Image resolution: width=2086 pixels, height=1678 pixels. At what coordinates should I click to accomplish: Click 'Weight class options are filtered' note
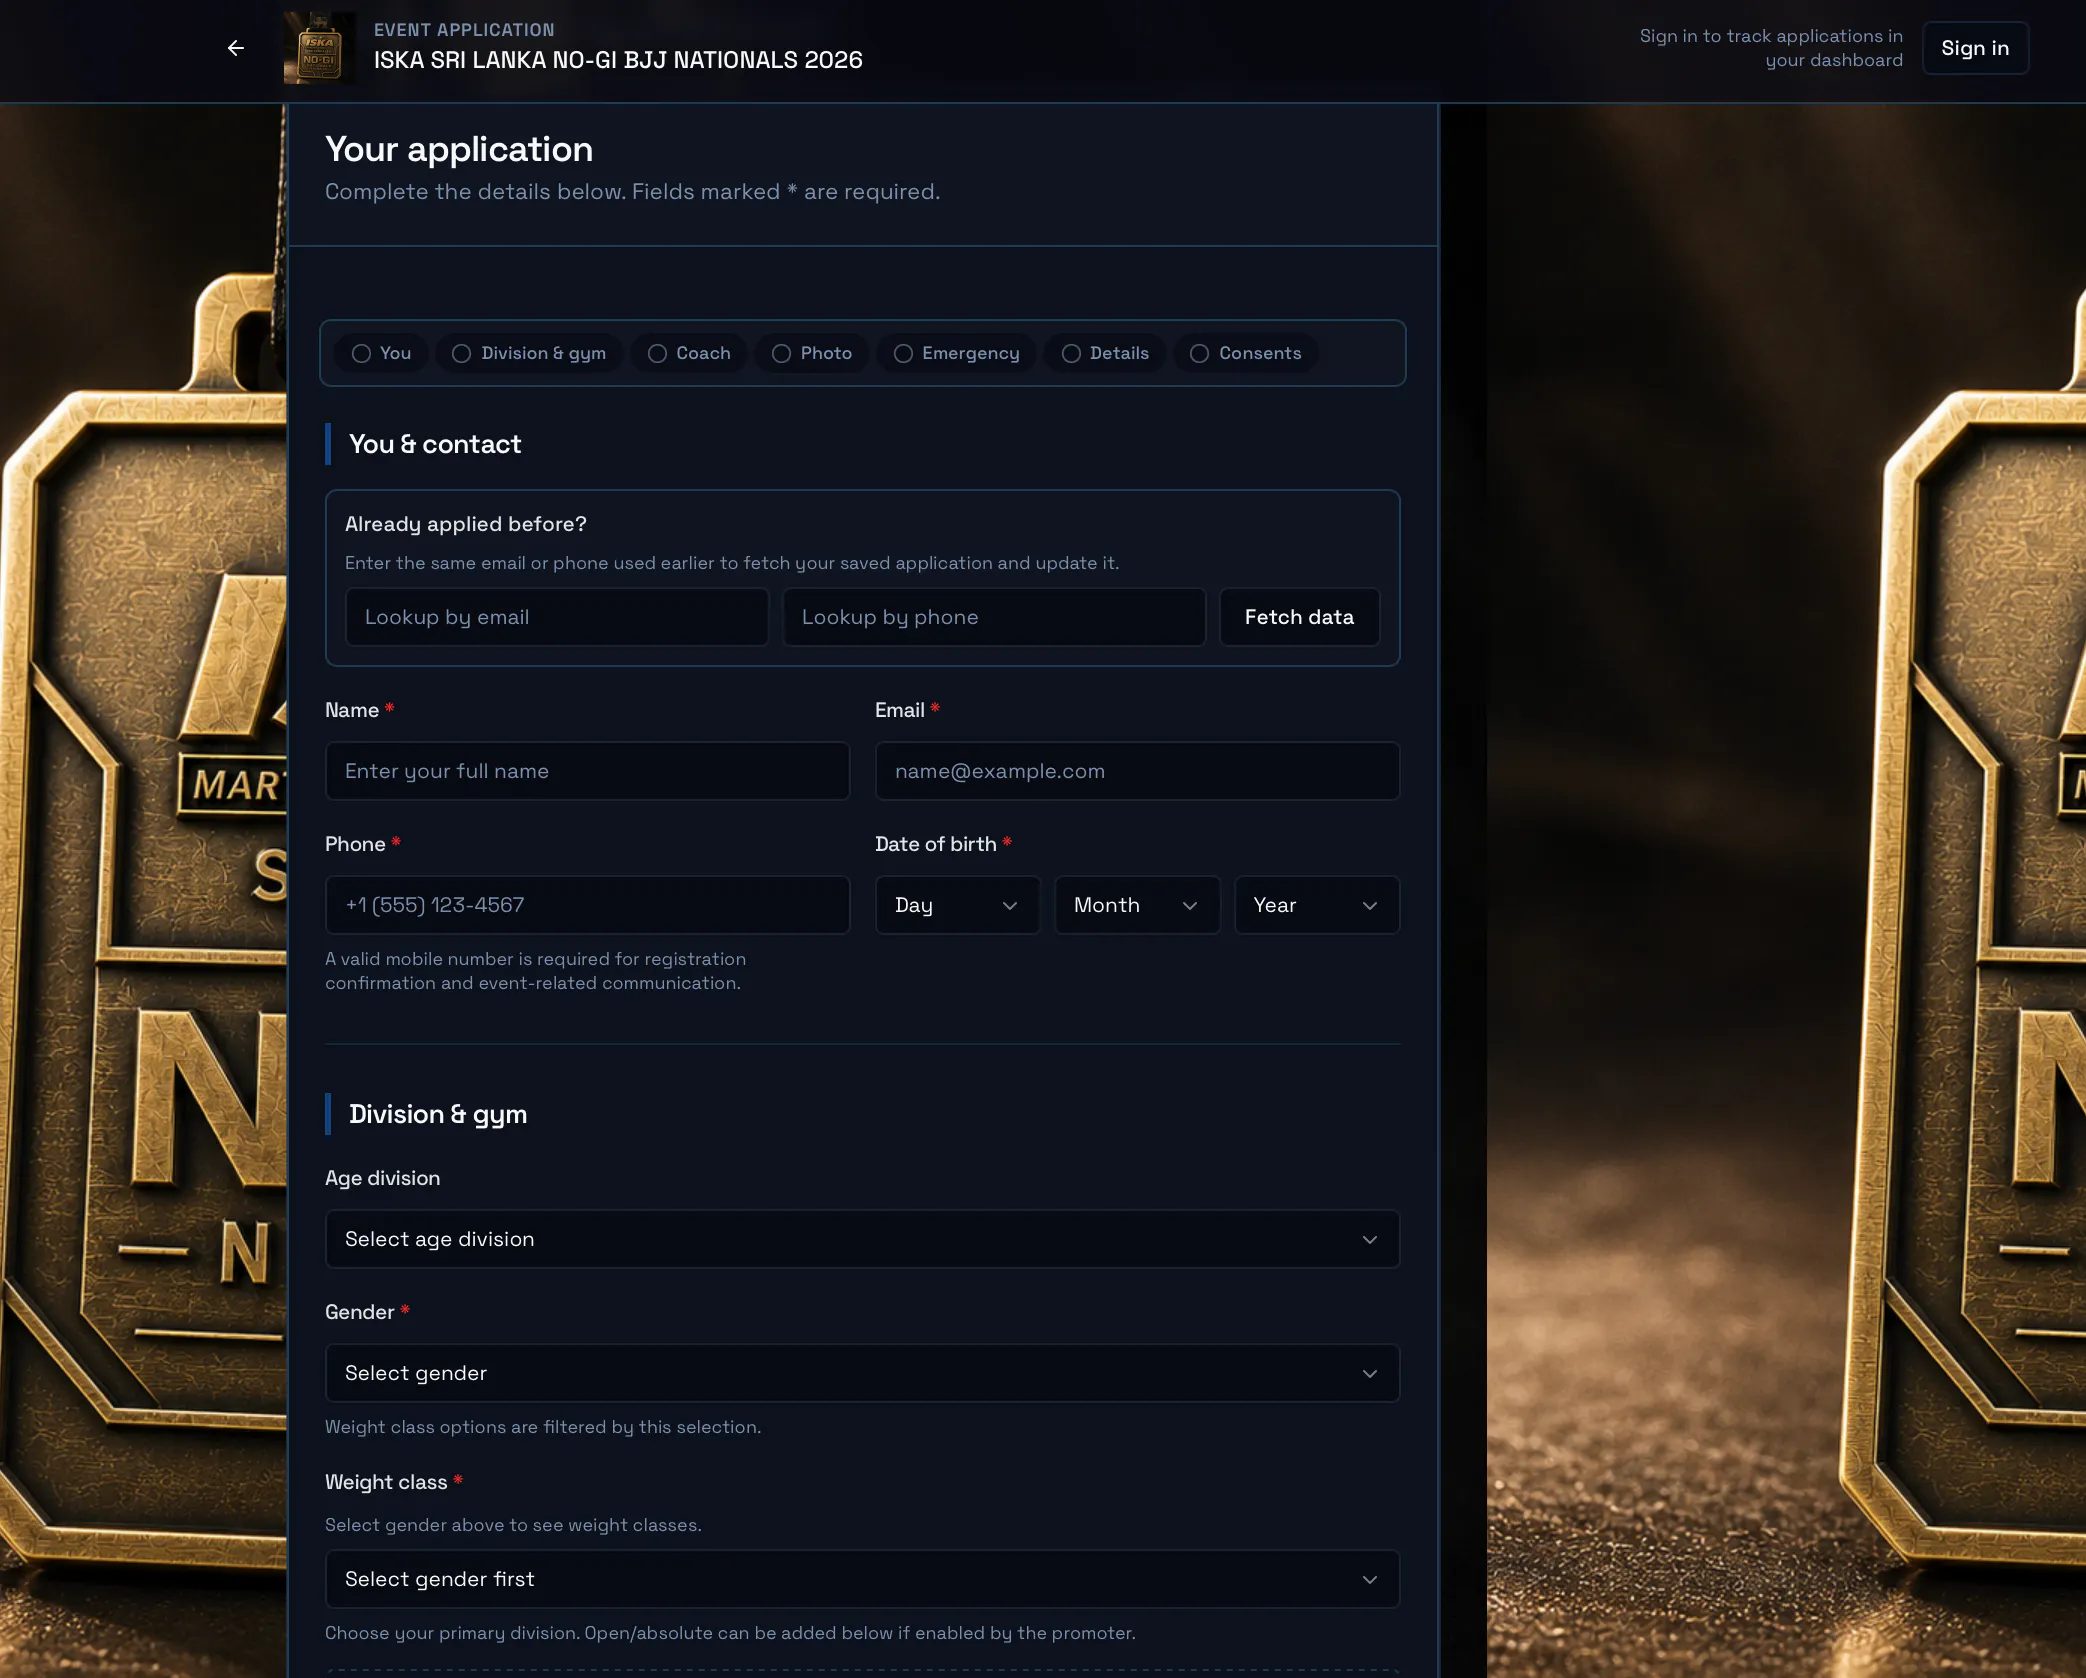(543, 1427)
